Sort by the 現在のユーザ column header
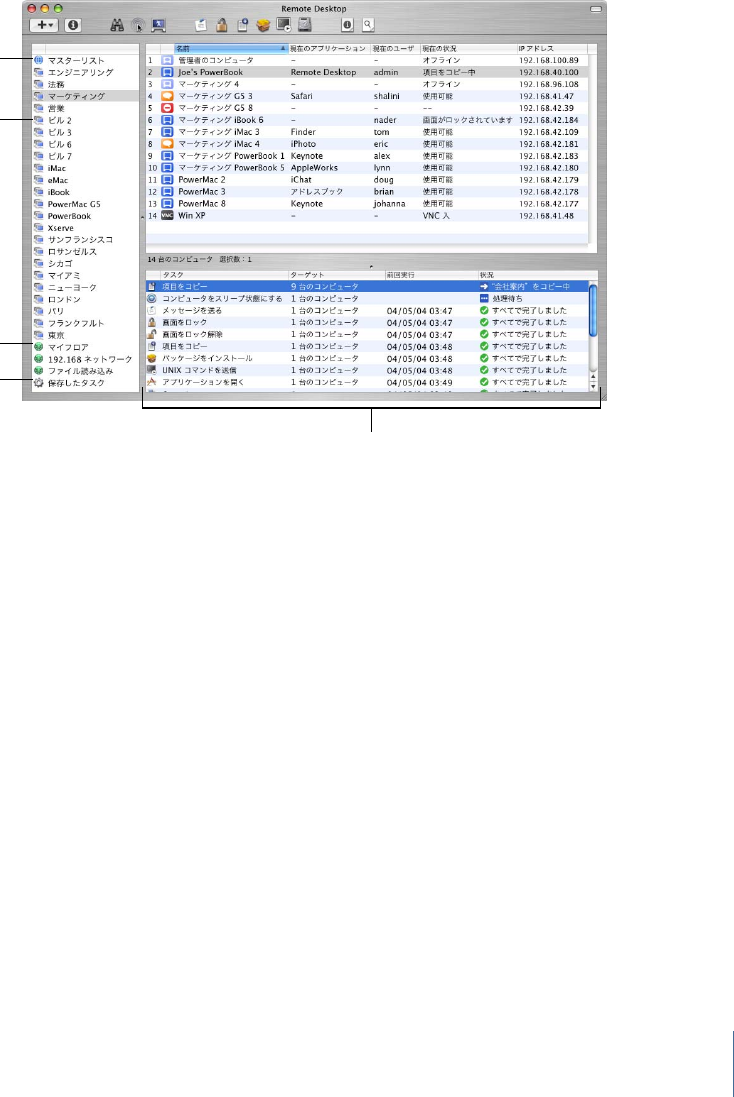 point(395,48)
